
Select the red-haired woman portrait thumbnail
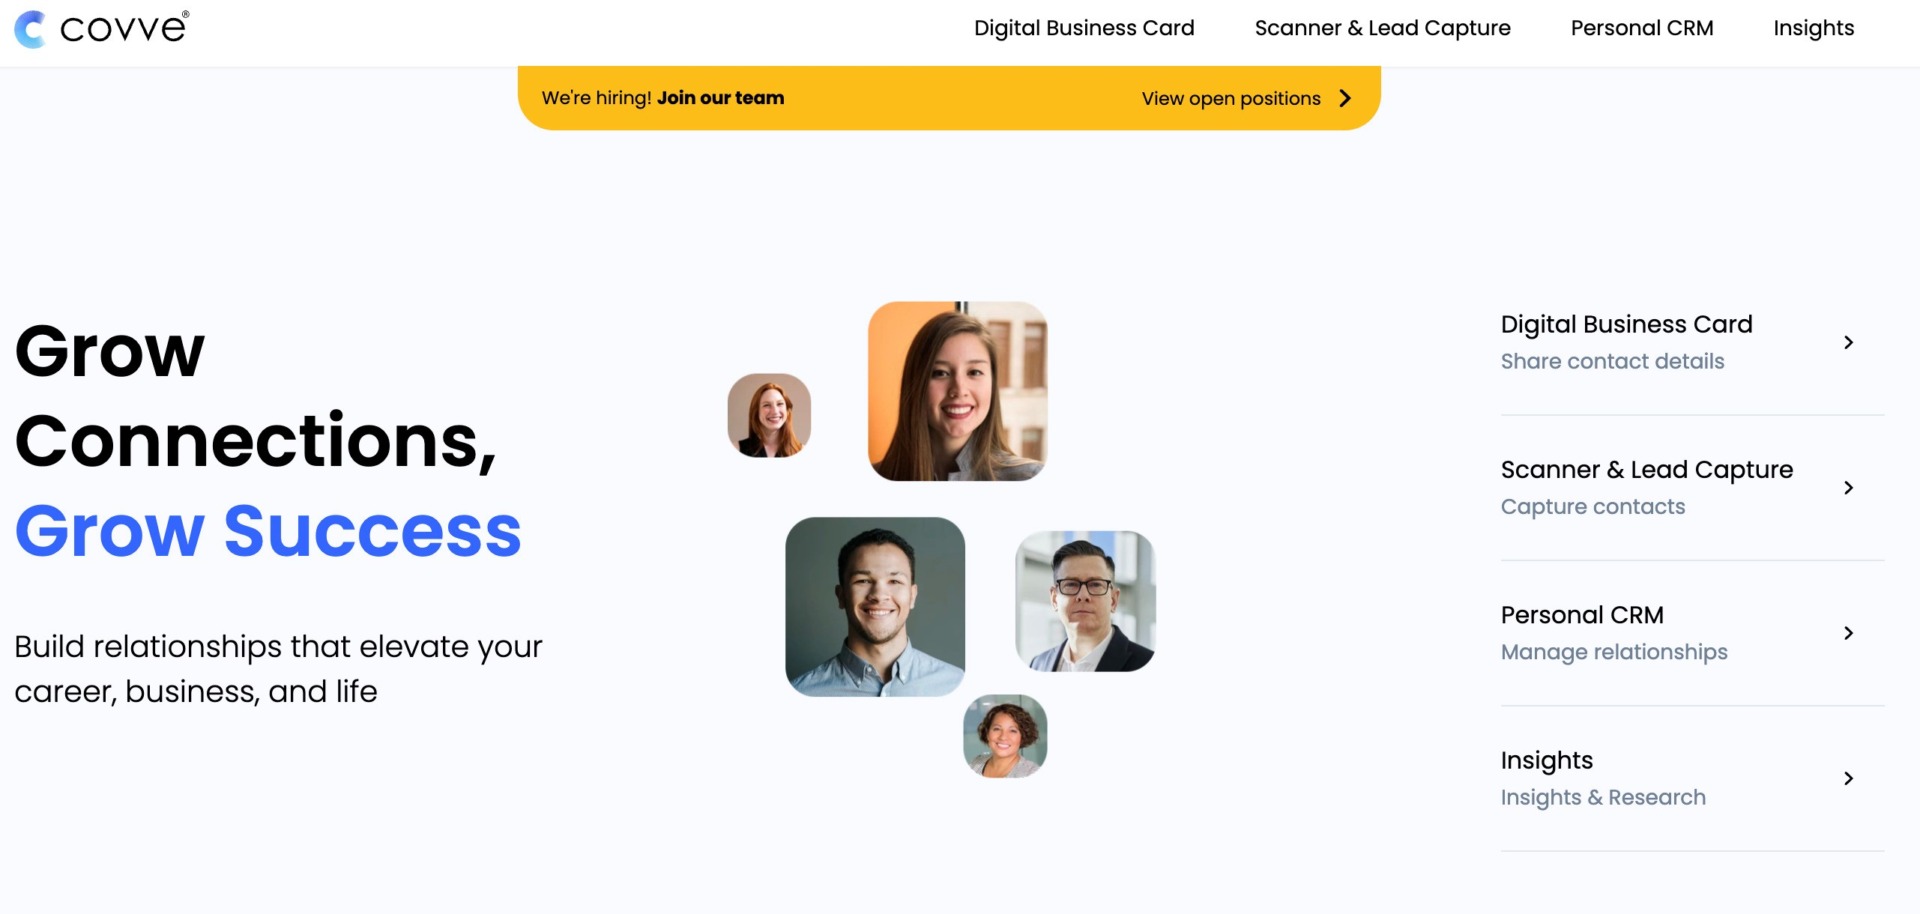point(769,415)
